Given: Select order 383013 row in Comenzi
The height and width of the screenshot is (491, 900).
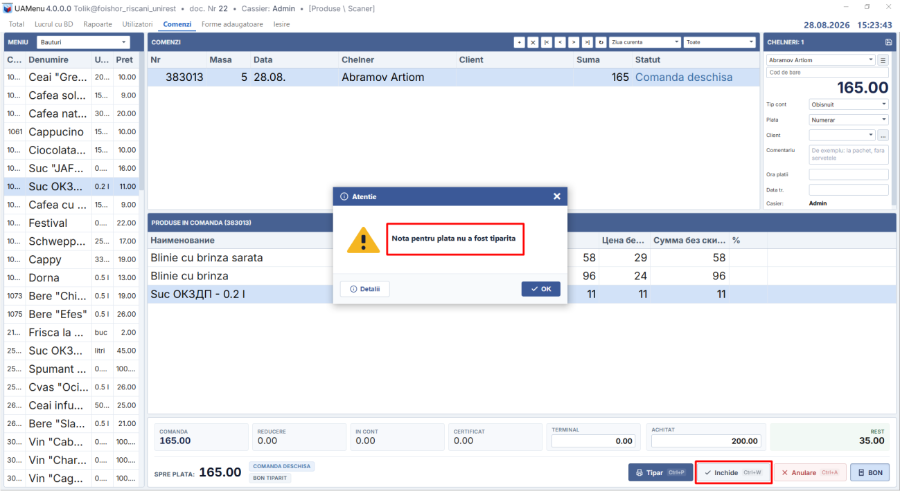Looking at the screenshot, I should [453, 78].
